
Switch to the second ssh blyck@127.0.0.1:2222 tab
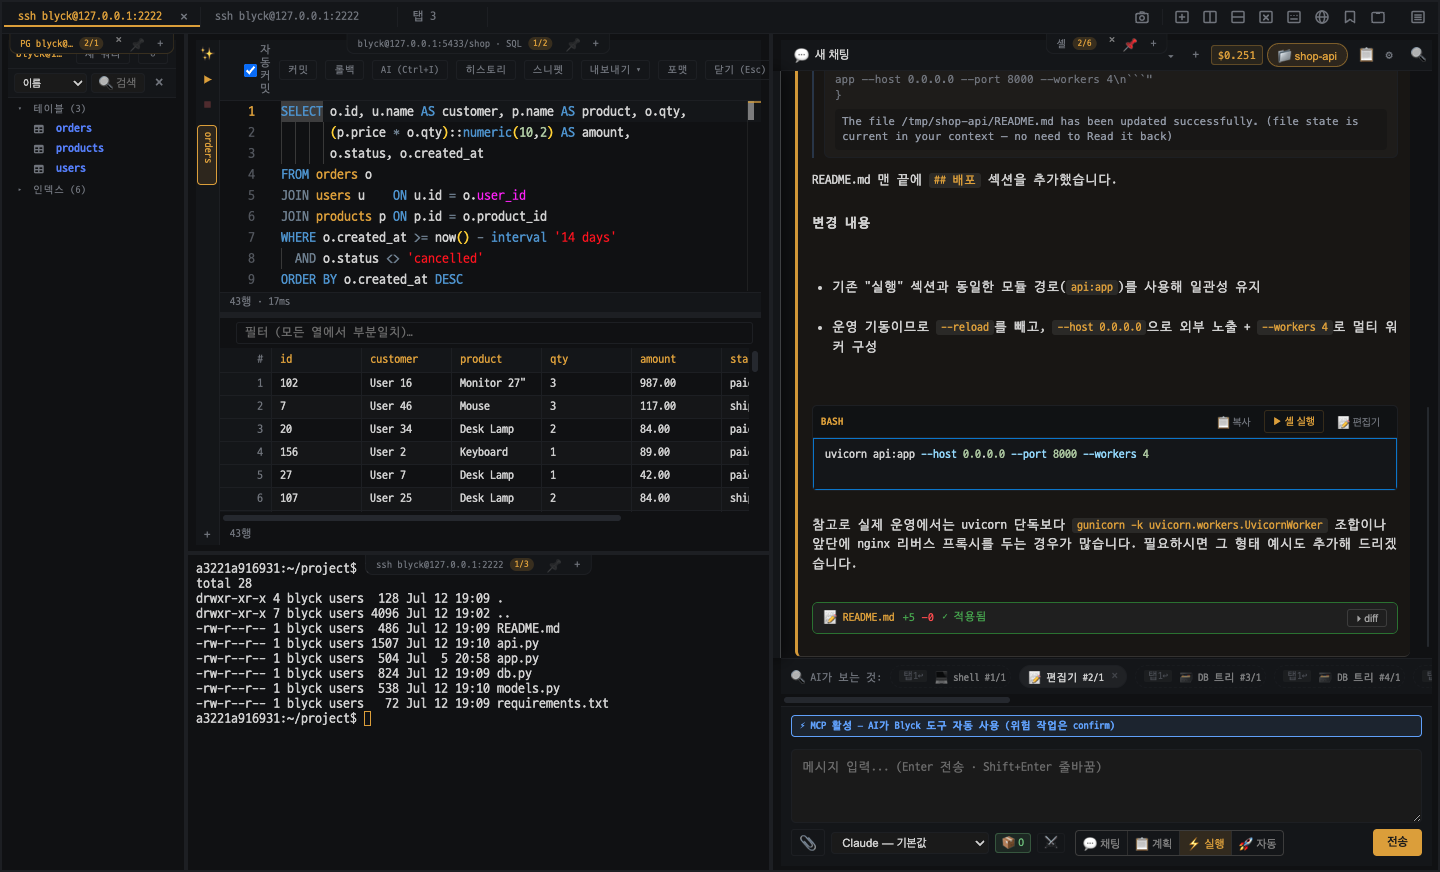tap(287, 16)
